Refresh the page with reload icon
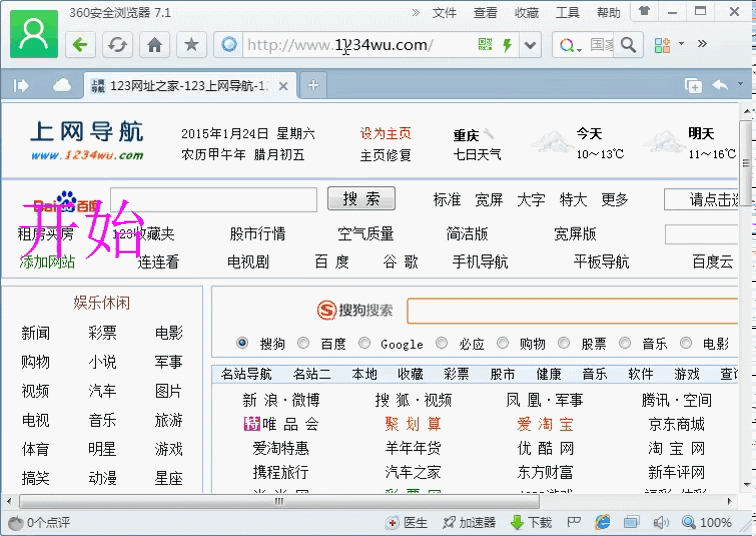Viewport: 756px width, 536px height. coord(118,45)
